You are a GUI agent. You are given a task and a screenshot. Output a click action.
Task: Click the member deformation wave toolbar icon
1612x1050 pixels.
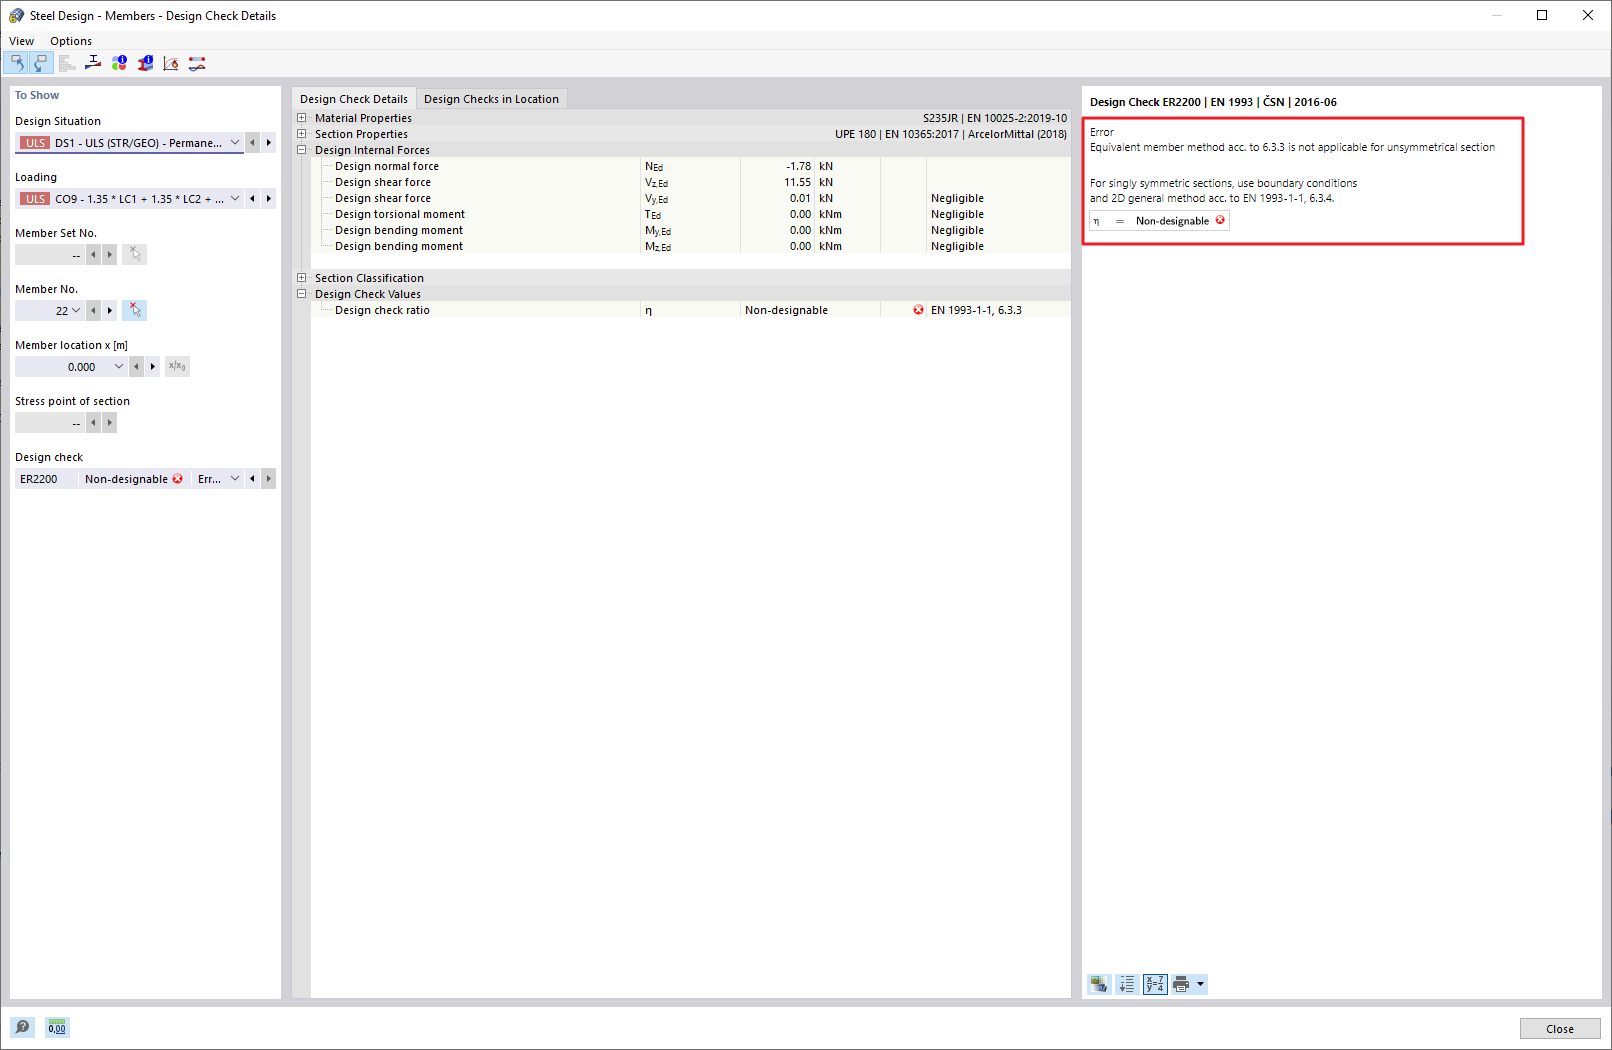point(197,63)
